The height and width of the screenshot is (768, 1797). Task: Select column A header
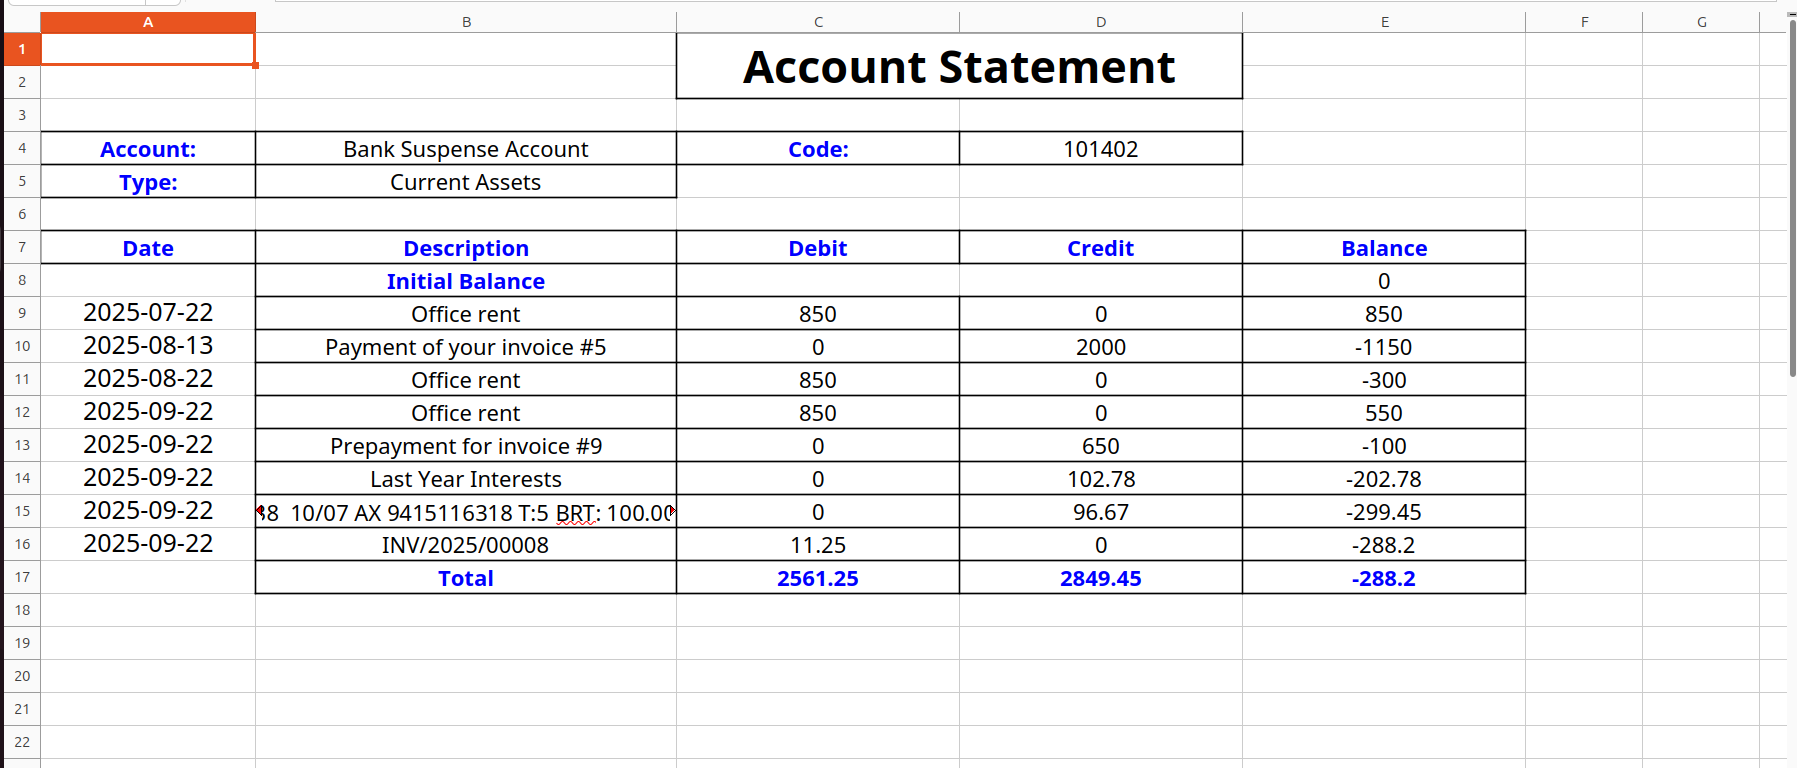coord(148,22)
